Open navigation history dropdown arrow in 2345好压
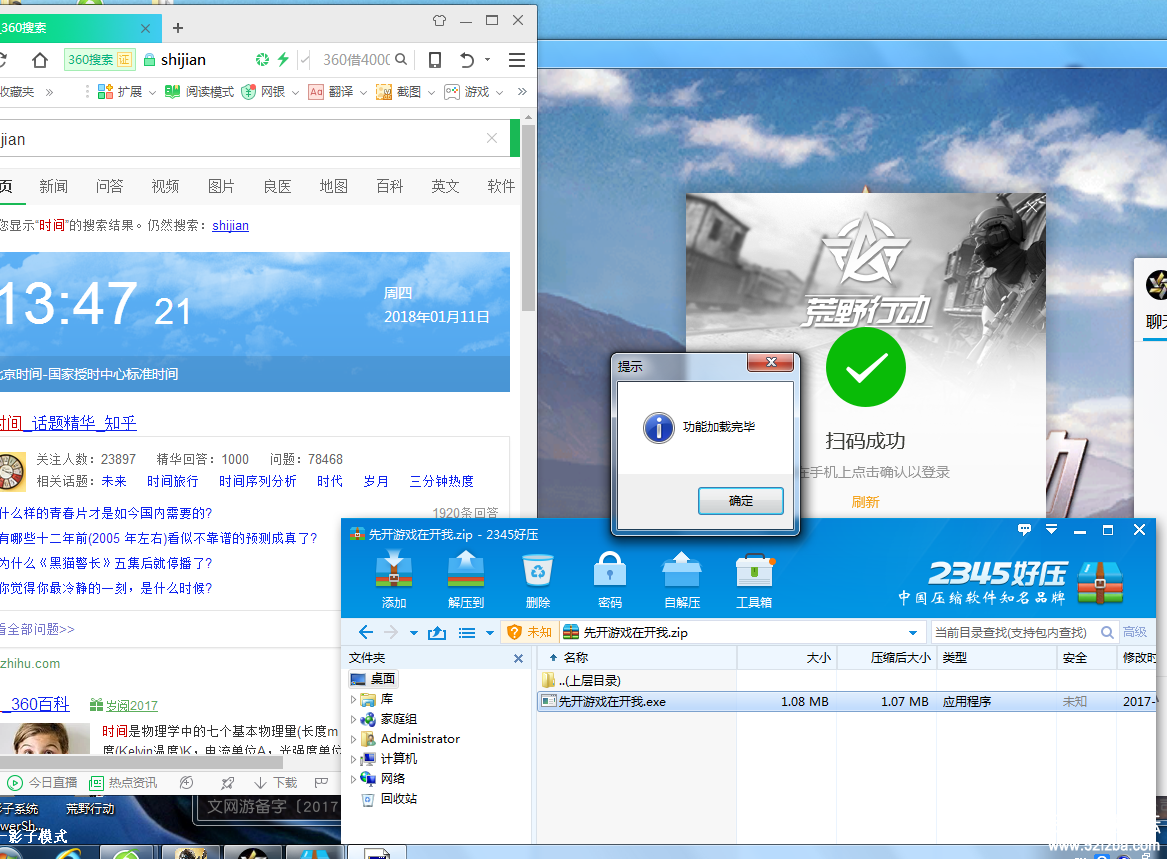This screenshot has height=859, width=1167. click(x=413, y=633)
